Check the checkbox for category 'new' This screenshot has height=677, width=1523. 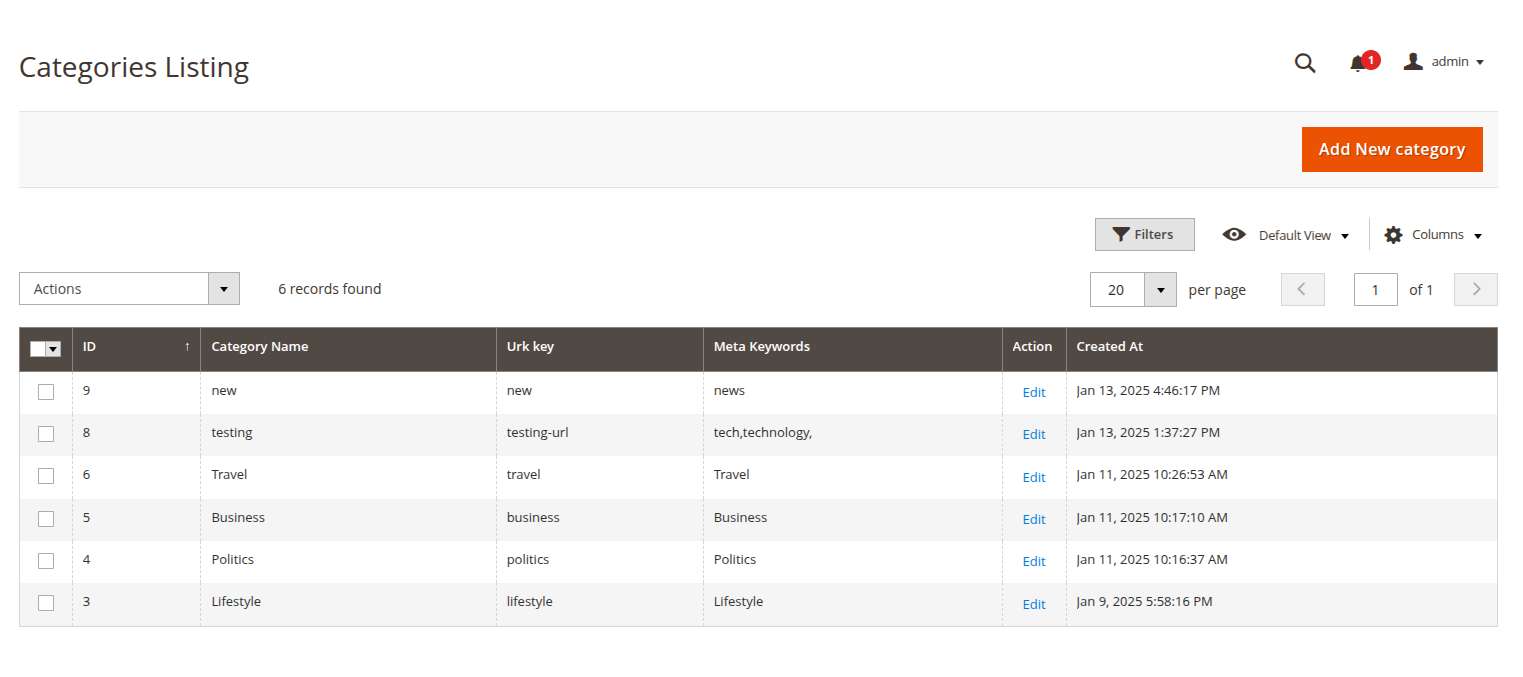coord(45,391)
